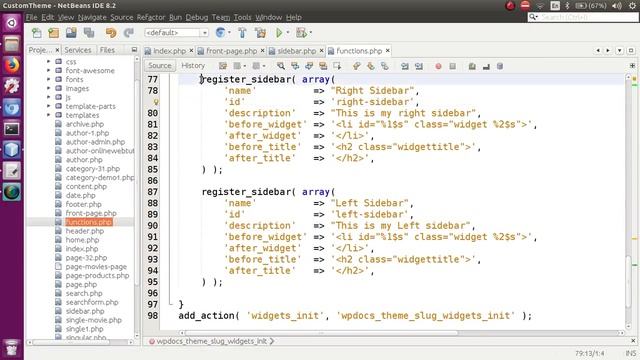Expand the templates folder node

pyautogui.click(x=49, y=115)
